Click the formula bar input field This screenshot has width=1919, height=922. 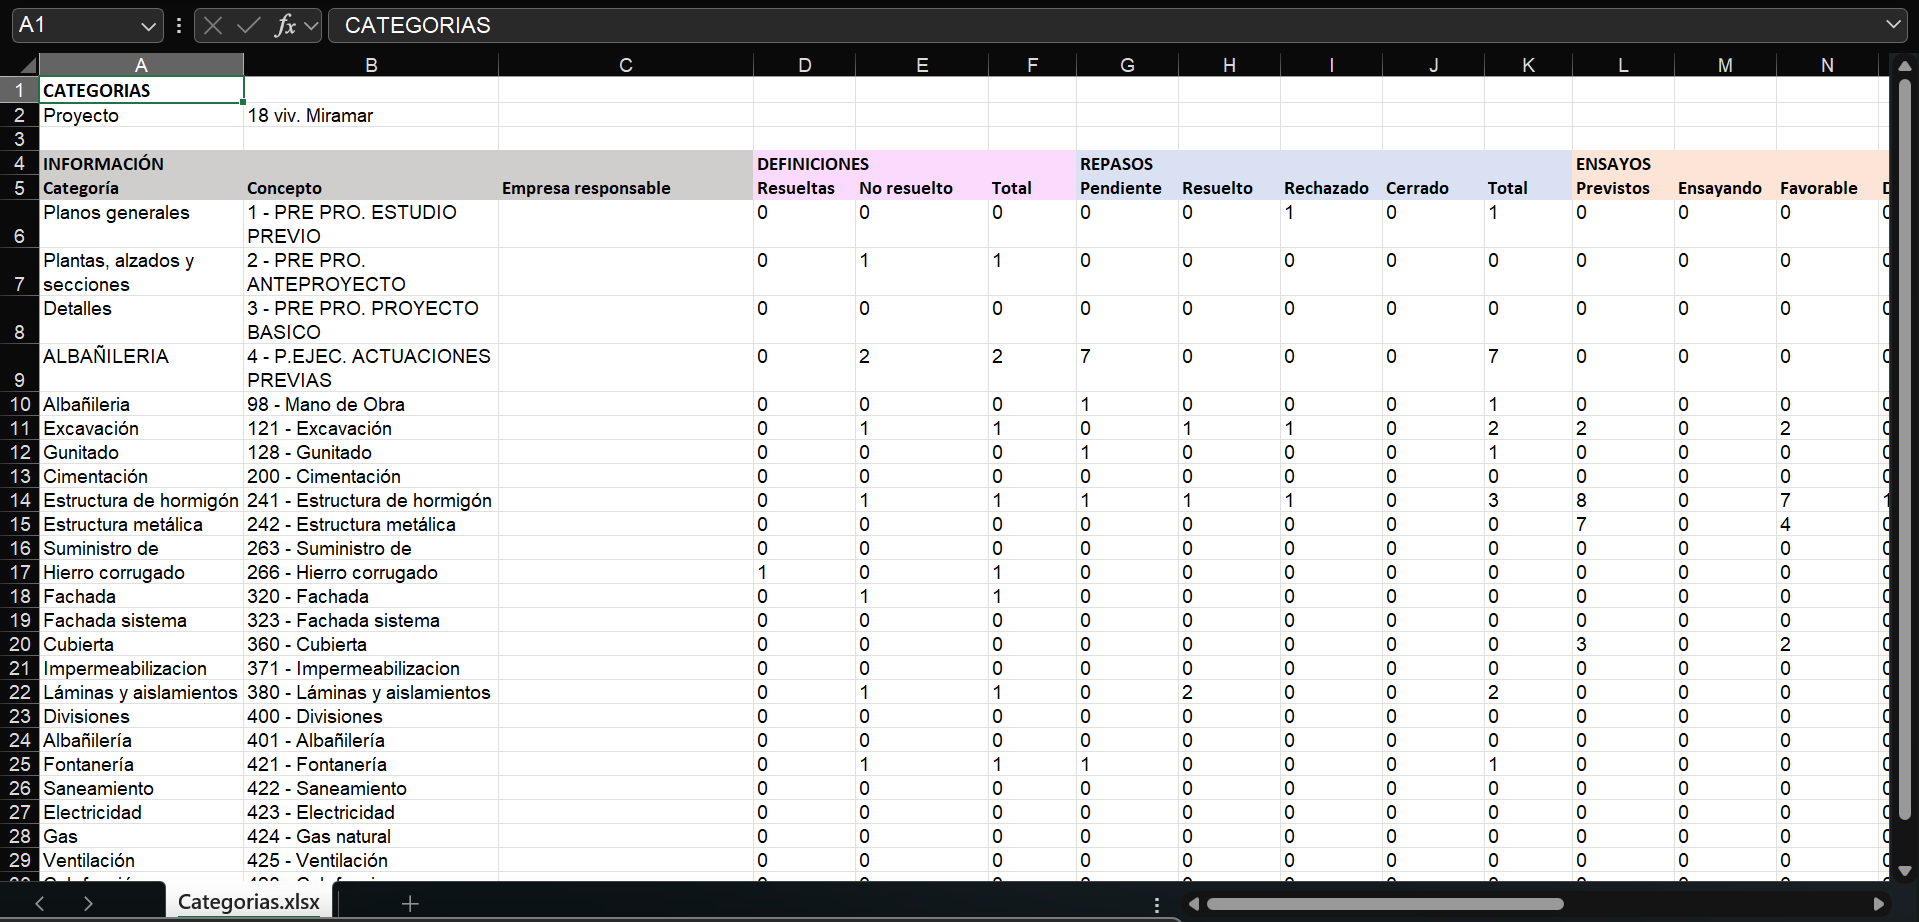pos(1100,26)
